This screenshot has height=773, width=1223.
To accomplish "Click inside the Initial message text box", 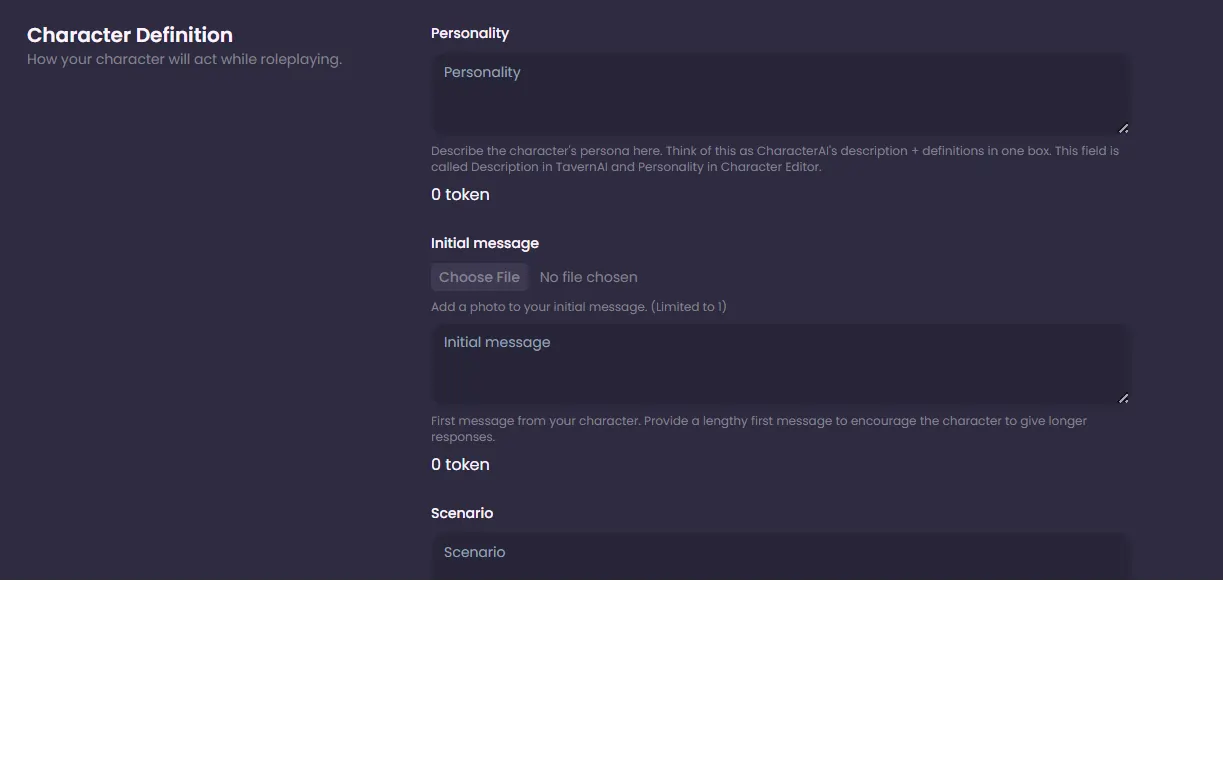I will [x=778, y=364].
